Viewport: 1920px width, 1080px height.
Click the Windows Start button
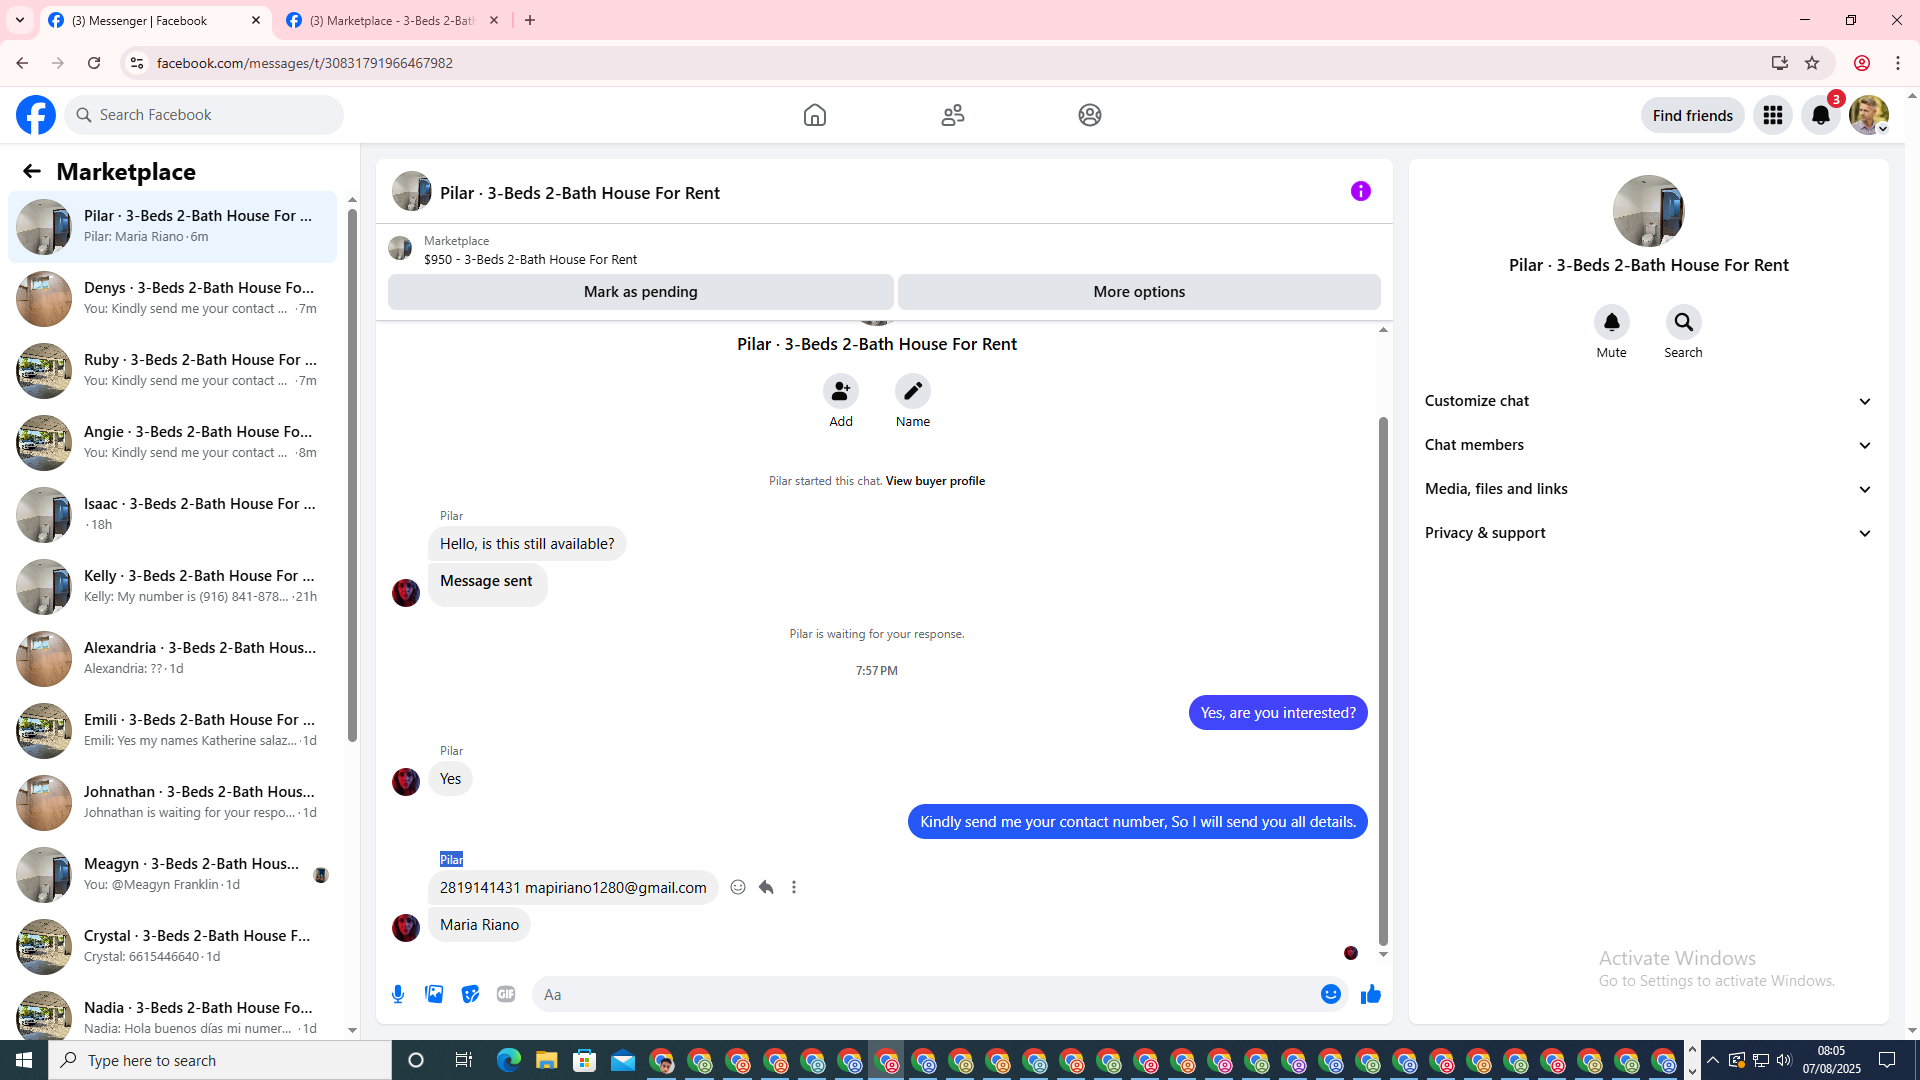click(24, 1060)
